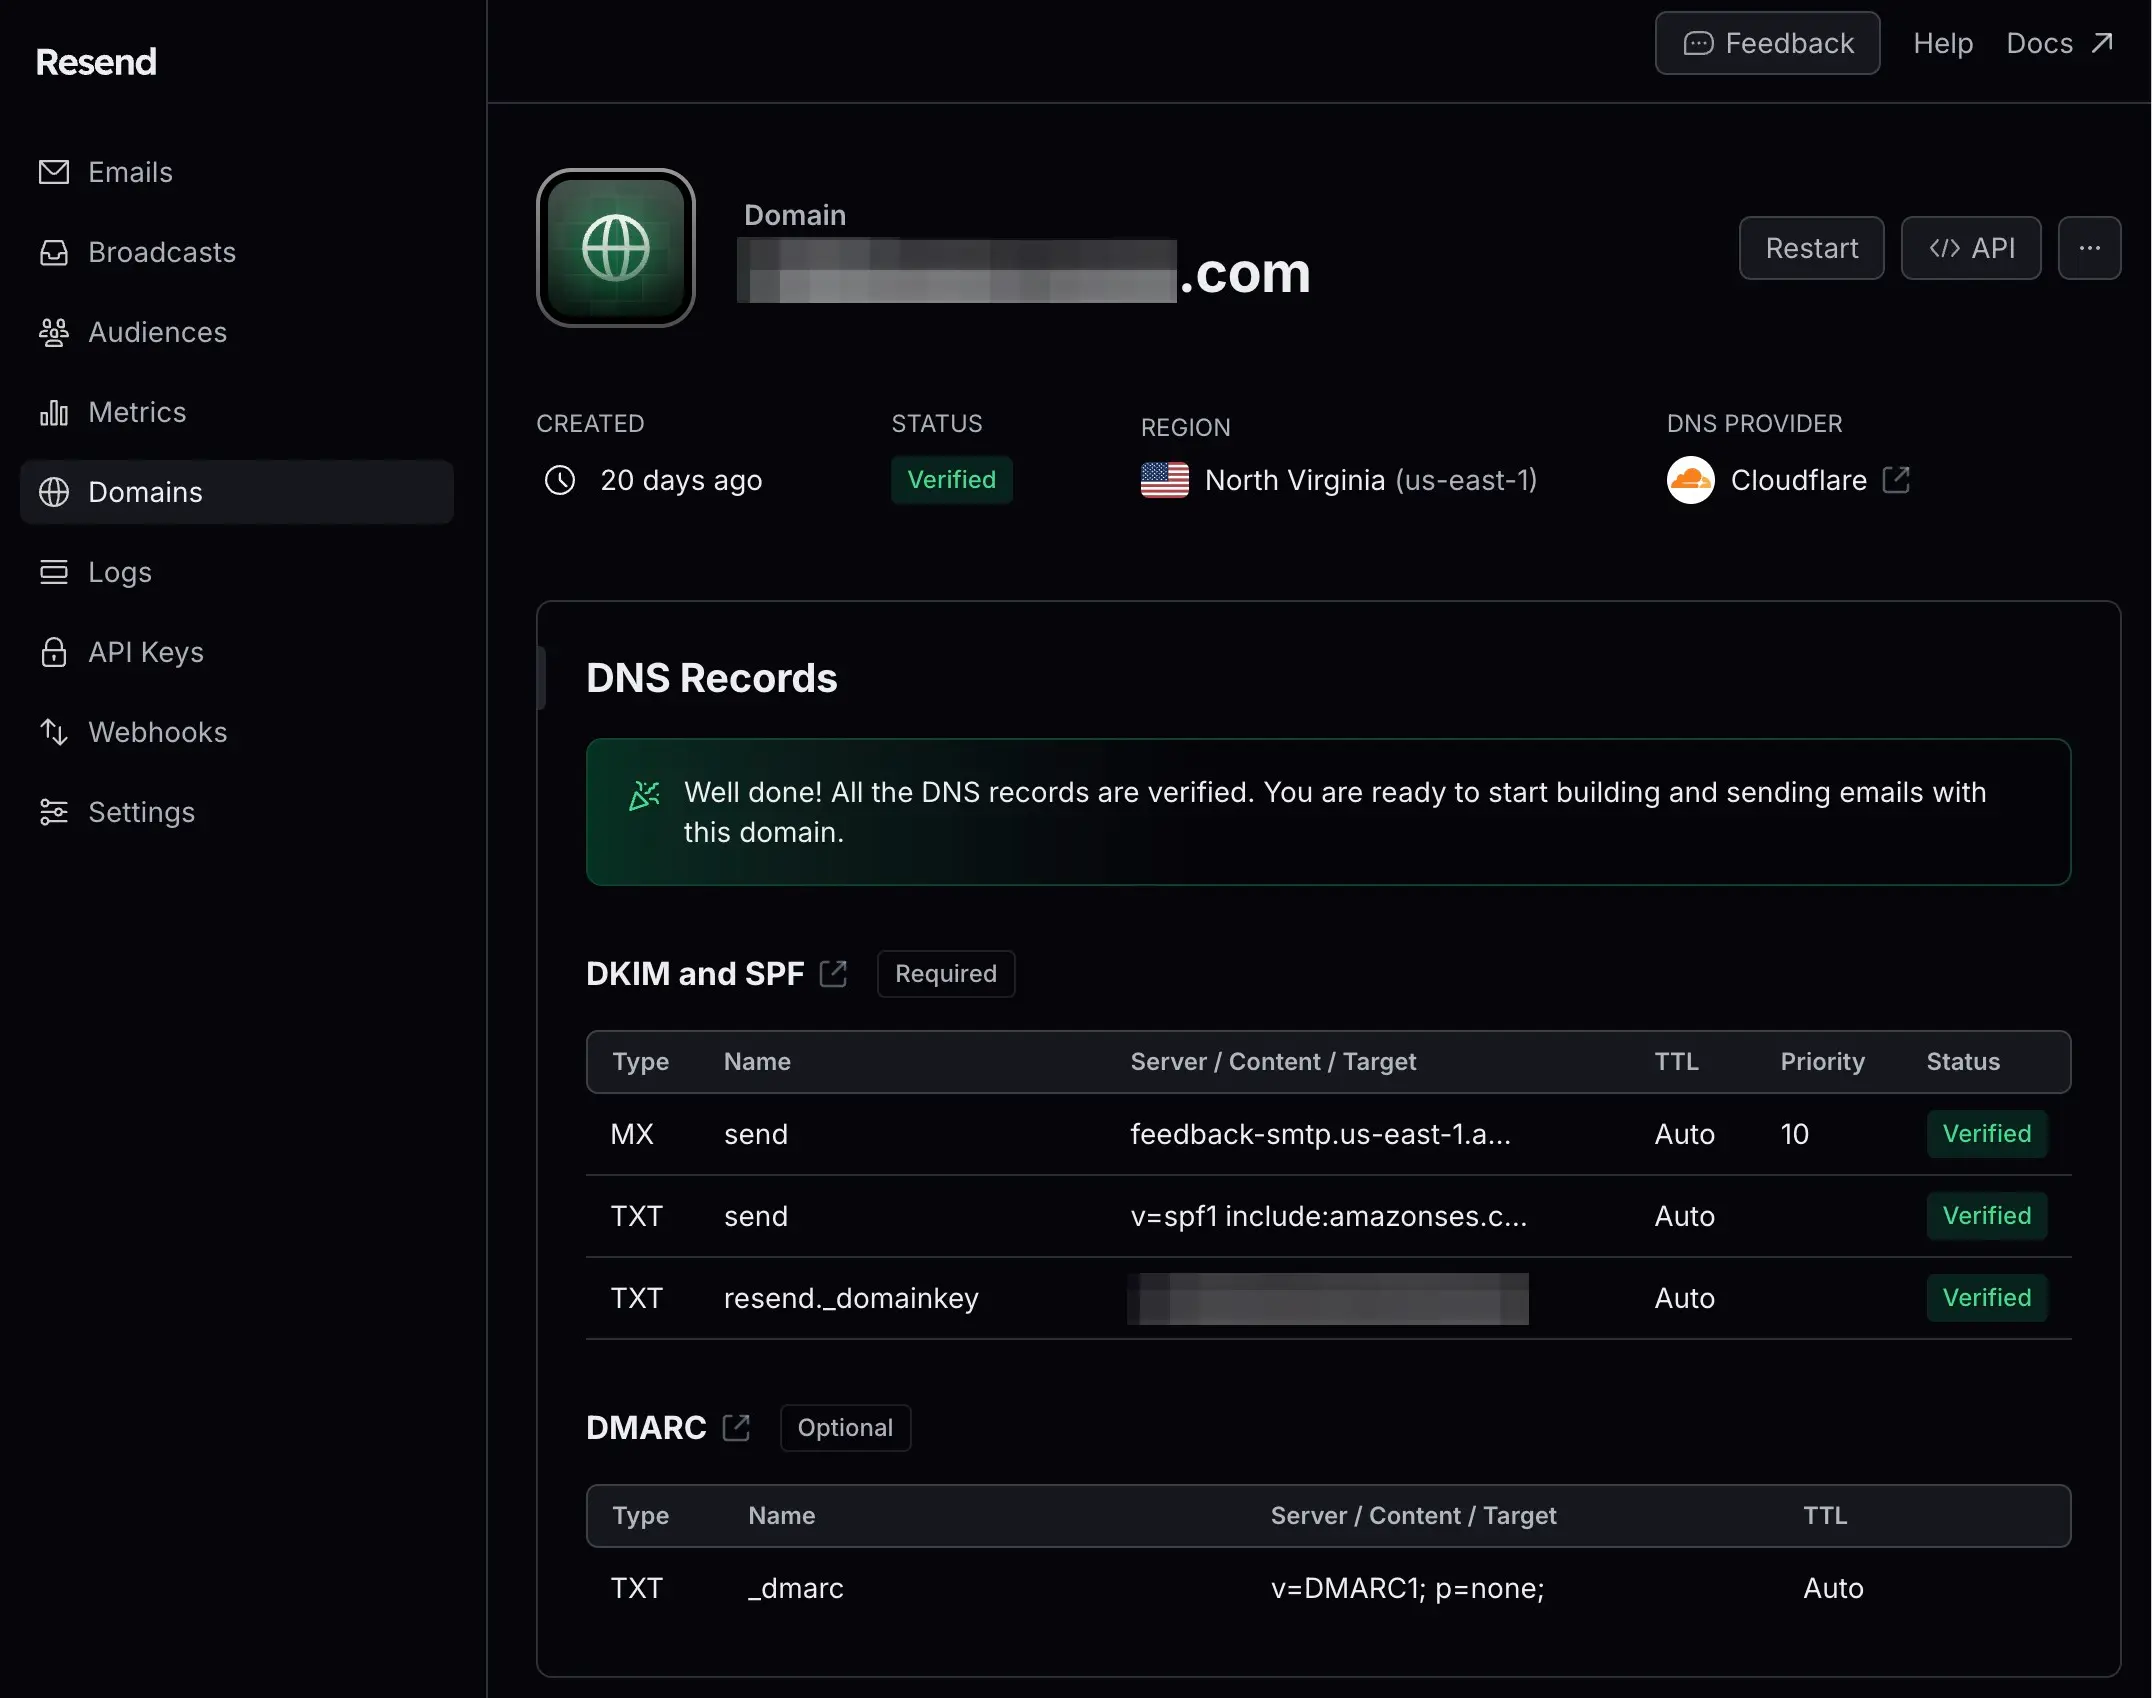Click the large domain globe icon
Viewport: 2152px width, 1698px height.
tap(616, 248)
